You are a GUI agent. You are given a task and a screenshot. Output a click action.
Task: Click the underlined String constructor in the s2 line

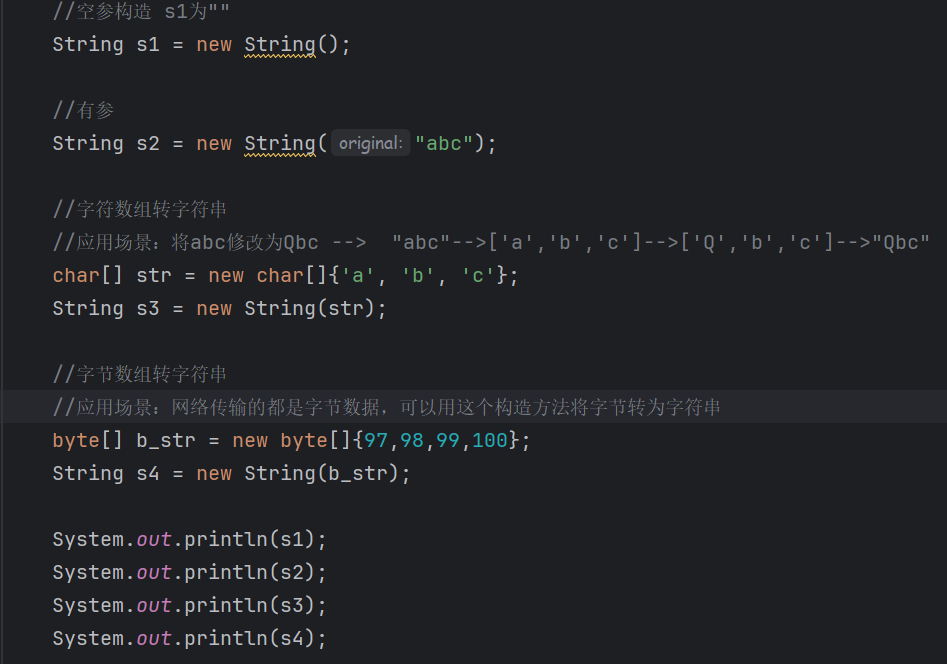280,144
